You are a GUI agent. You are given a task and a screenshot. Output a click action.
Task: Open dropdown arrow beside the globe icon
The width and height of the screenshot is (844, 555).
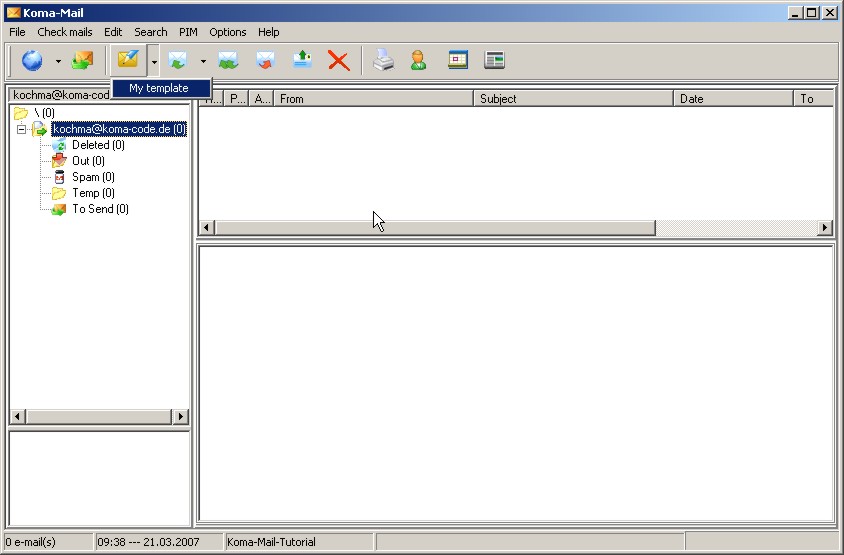point(58,61)
